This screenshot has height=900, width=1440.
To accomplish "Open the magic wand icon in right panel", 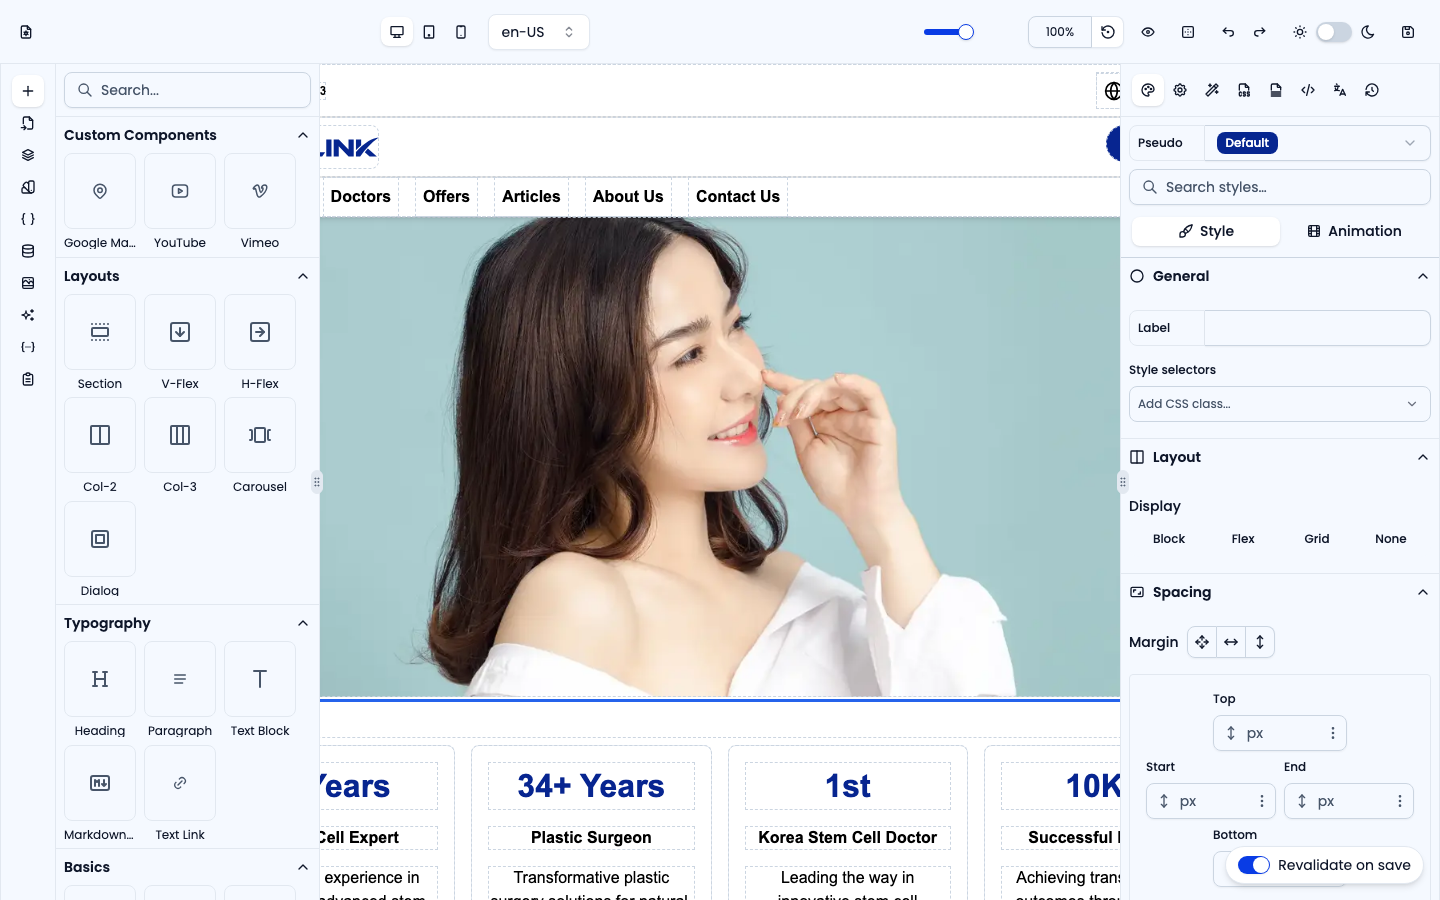I will (1212, 90).
